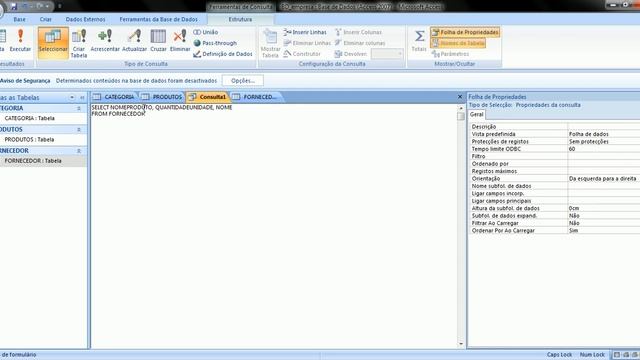Collapse the PRODUTOS group
Screen dimensions: 640x360
[79, 130]
